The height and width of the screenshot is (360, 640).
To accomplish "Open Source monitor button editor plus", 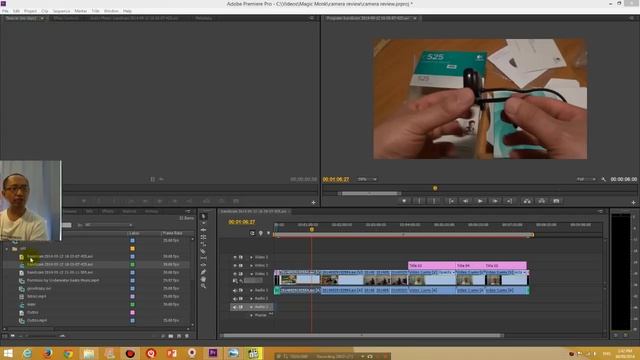I will click(x=313, y=202).
